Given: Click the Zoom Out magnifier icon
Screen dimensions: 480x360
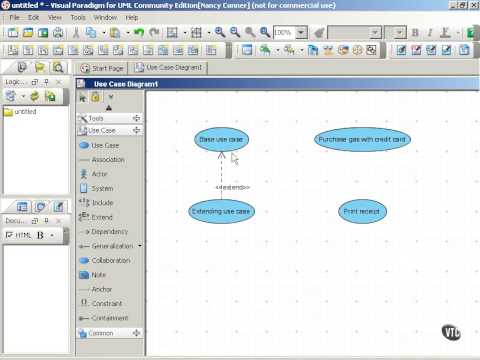Looking at the screenshot, I should click(235, 32).
